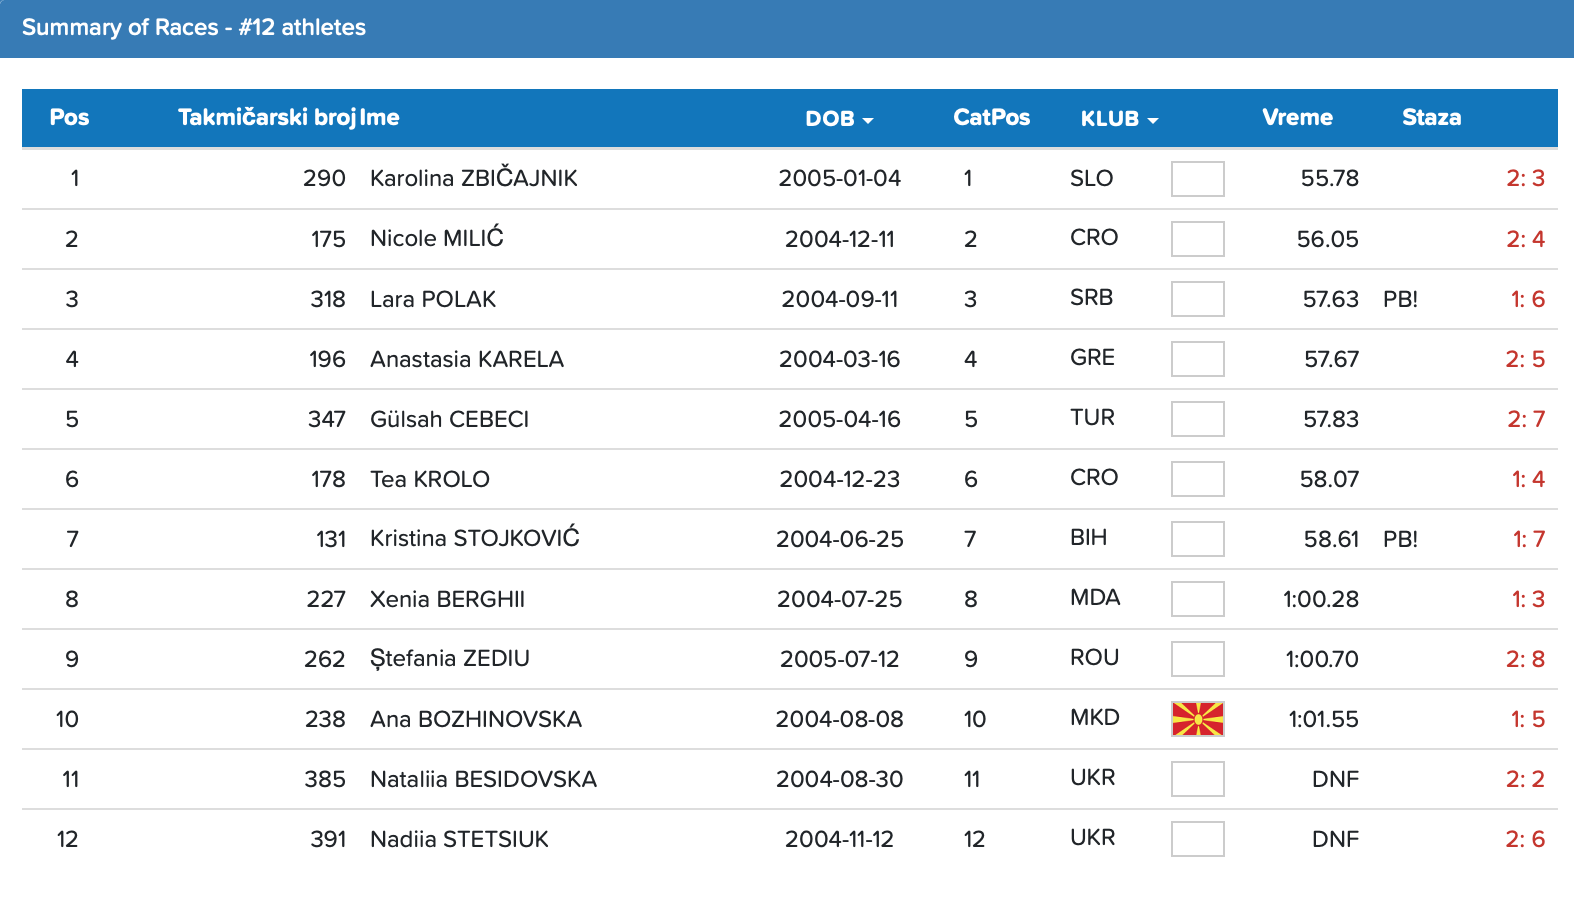The width and height of the screenshot is (1574, 914).
Task: Click the flag placeholder beside MDA
Action: point(1197,599)
